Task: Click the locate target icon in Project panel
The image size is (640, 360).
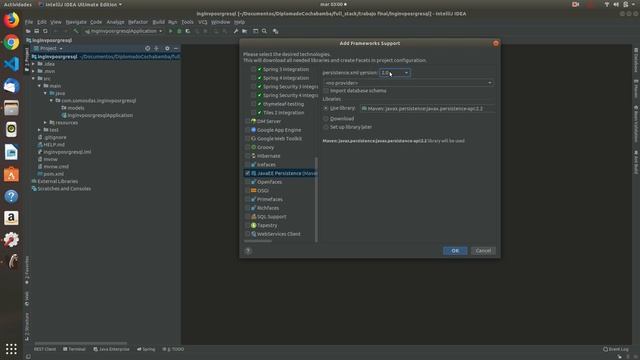Action: point(148,48)
